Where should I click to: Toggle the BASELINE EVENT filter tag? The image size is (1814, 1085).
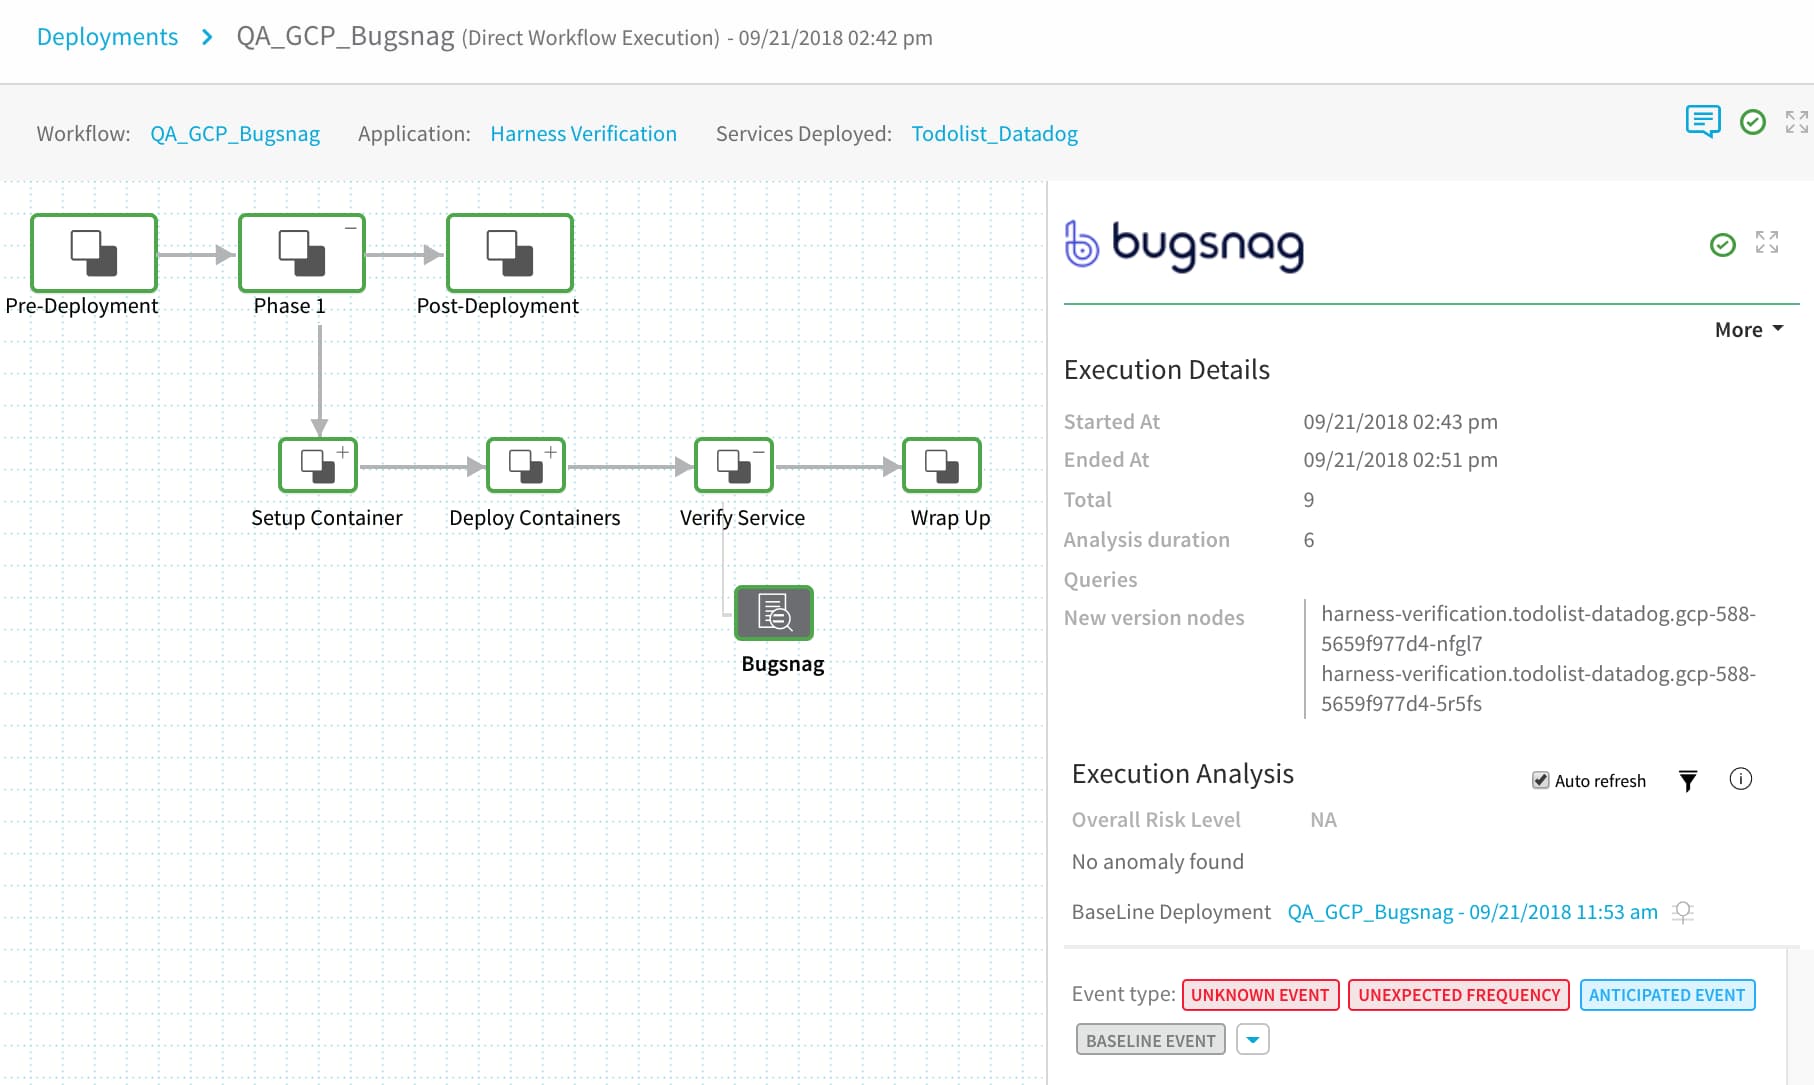(1151, 1040)
